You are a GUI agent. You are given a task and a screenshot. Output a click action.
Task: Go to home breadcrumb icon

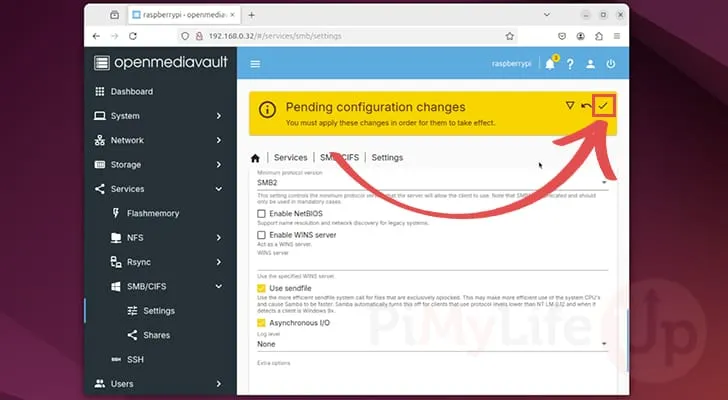click(x=255, y=158)
